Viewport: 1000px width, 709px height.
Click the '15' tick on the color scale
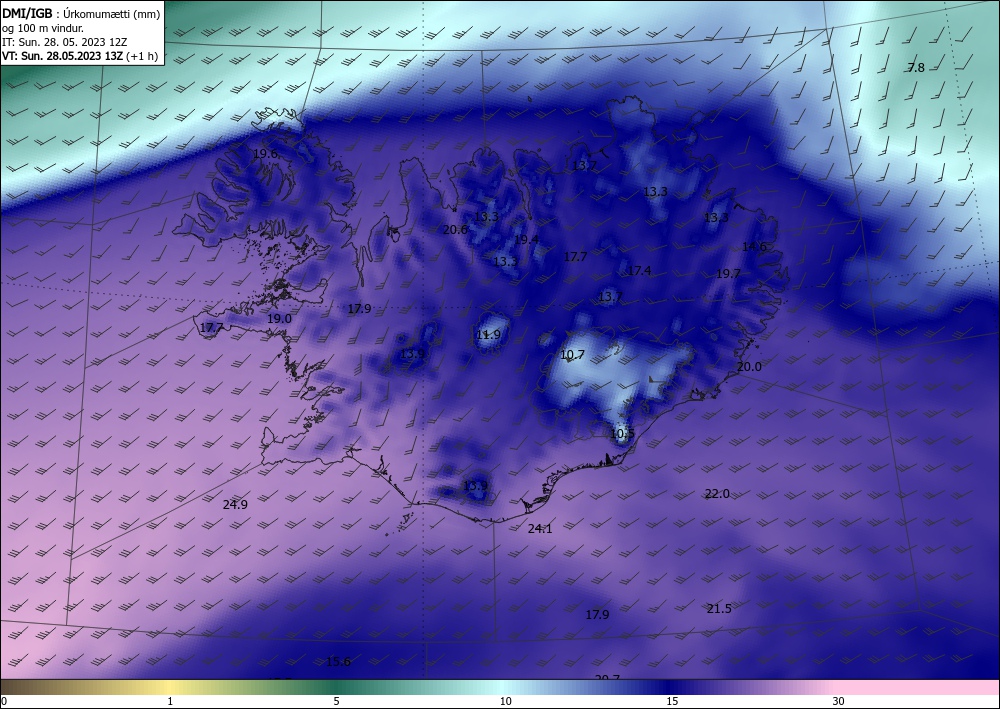[x=672, y=701]
